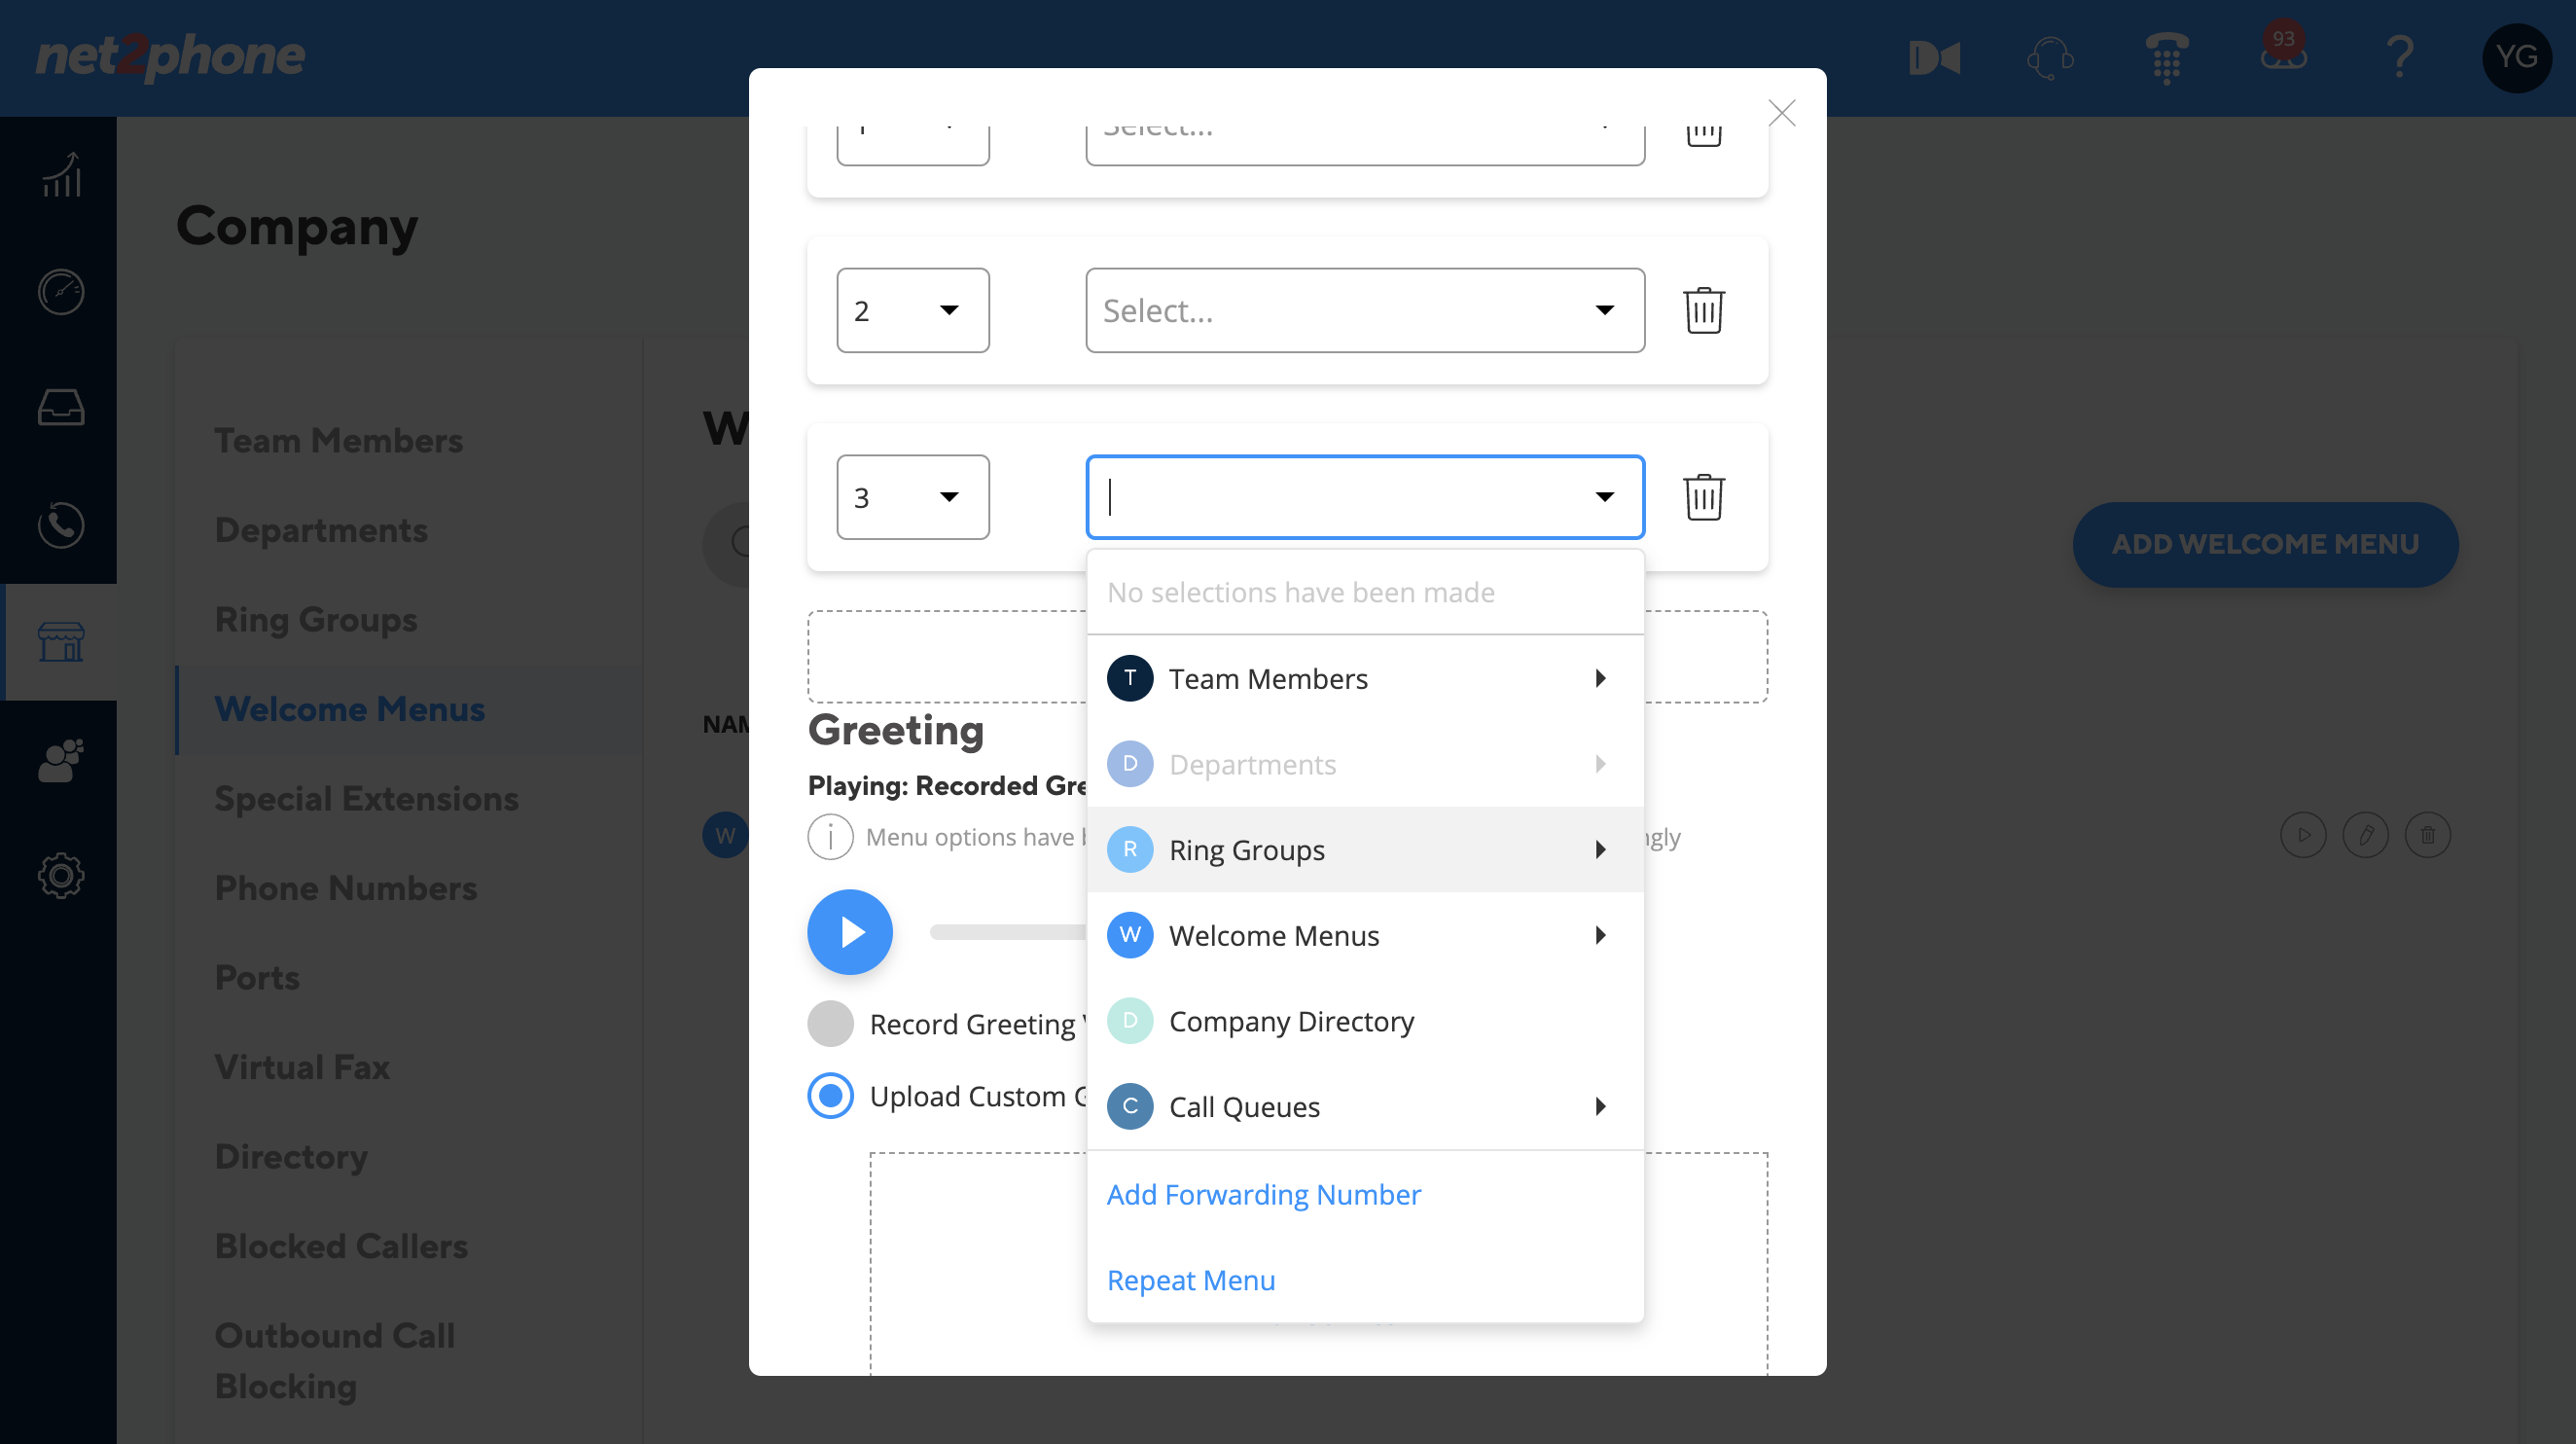Open the analytics chart sidebar icon
Screen dimensions: 2576x1444
[x=61, y=175]
